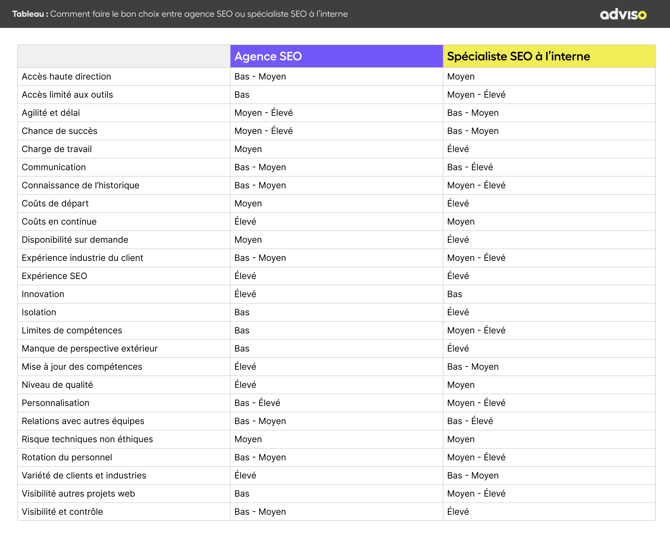Click the 'Expérience SEO' row label
Screen dimensions: 670x536
click(x=54, y=276)
